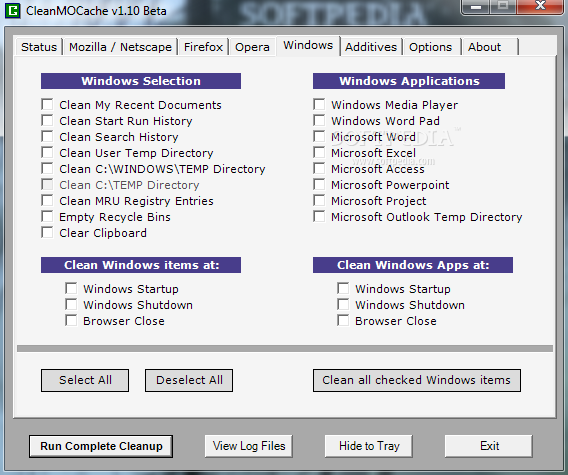
Task: Select the Windows tab
Action: point(308,46)
